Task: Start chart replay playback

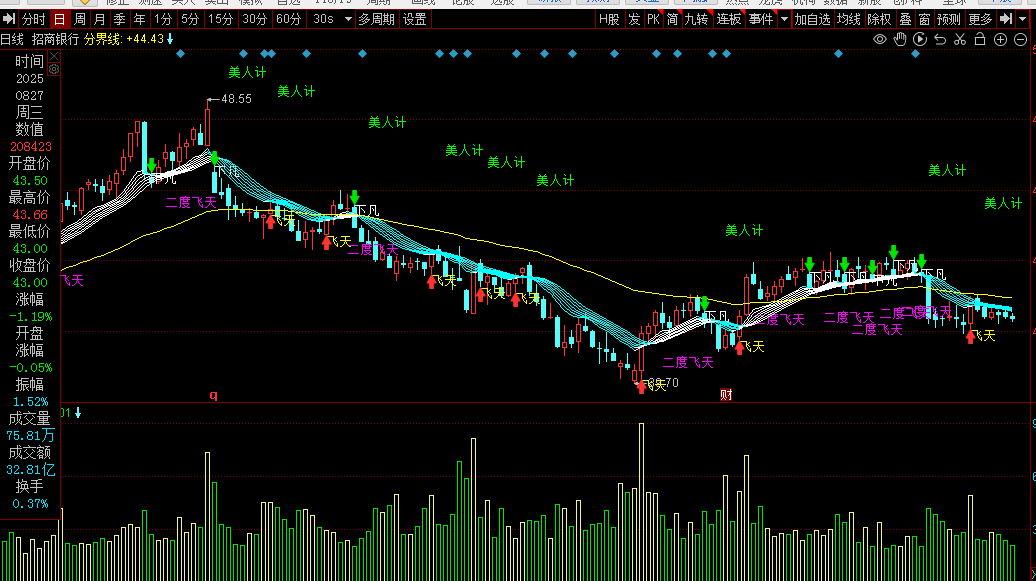Action: (x=920, y=40)
